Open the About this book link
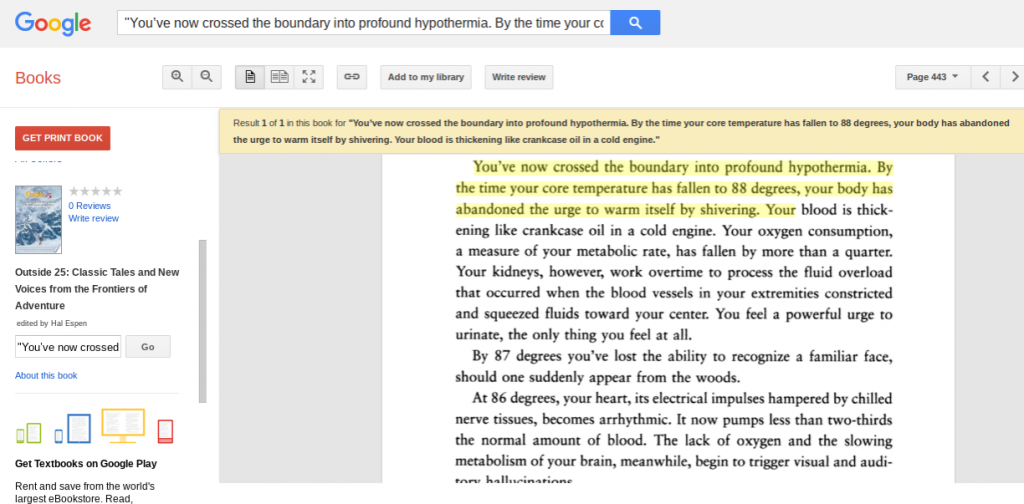This screenshot has height=504, width=1024. (x=46, y=375)
